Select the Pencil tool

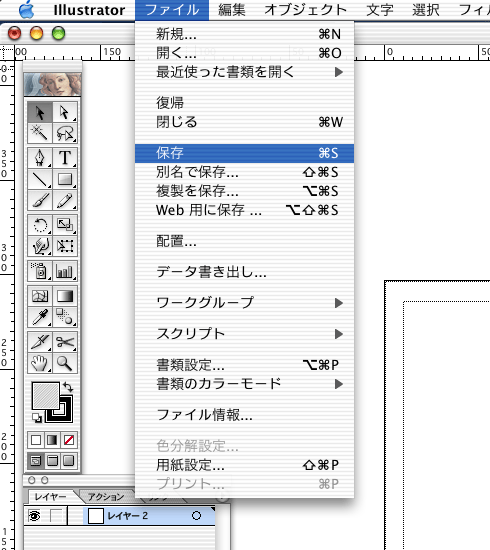[x=65, y=200]
